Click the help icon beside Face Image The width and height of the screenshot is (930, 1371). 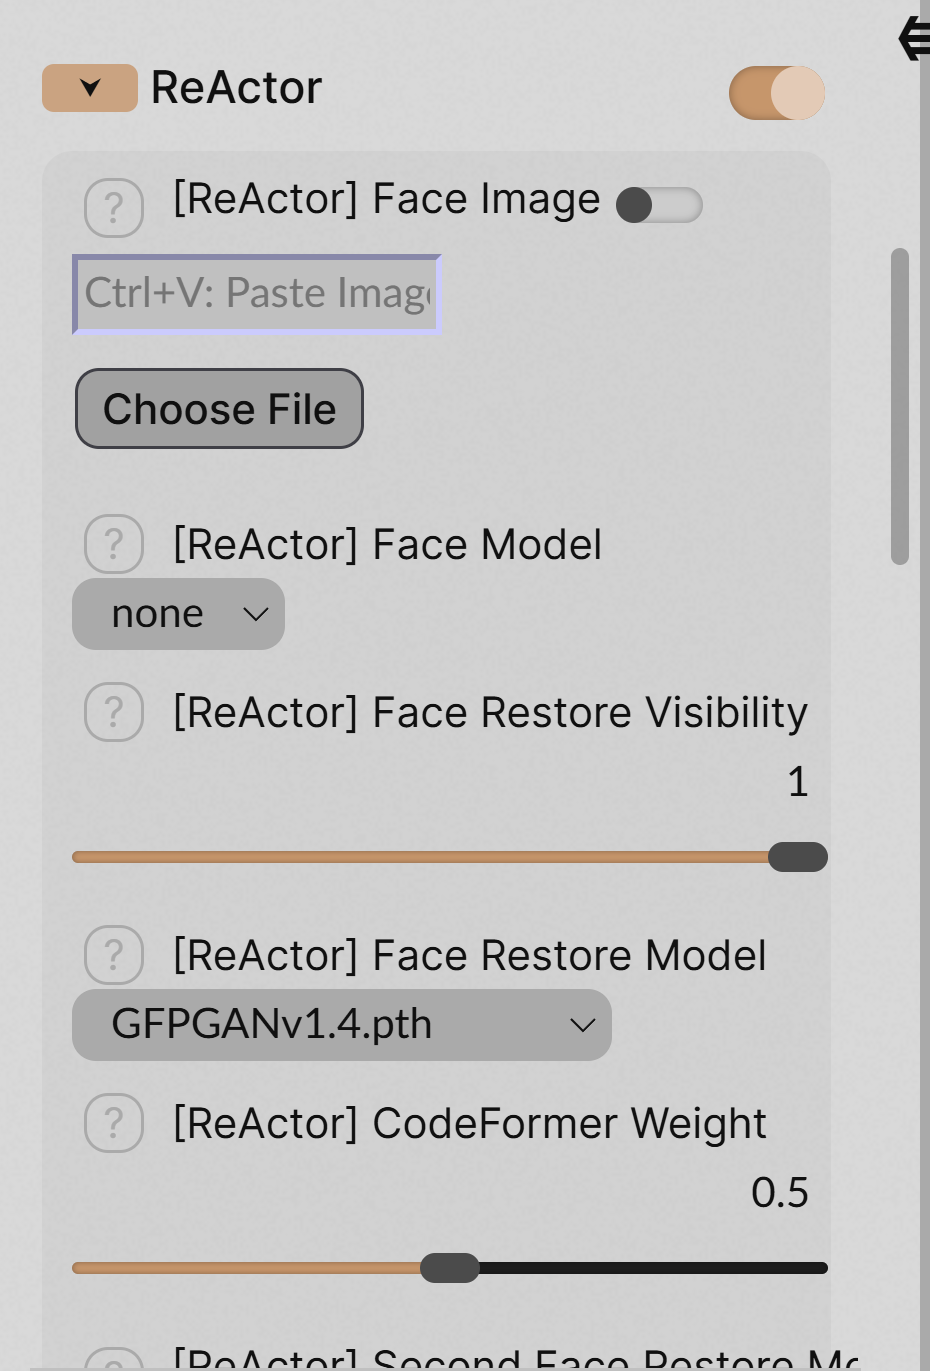pos(113,207)
